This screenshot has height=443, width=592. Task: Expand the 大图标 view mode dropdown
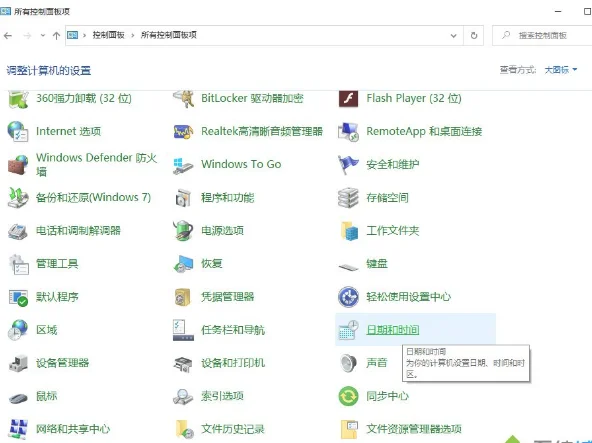(561, 70)
